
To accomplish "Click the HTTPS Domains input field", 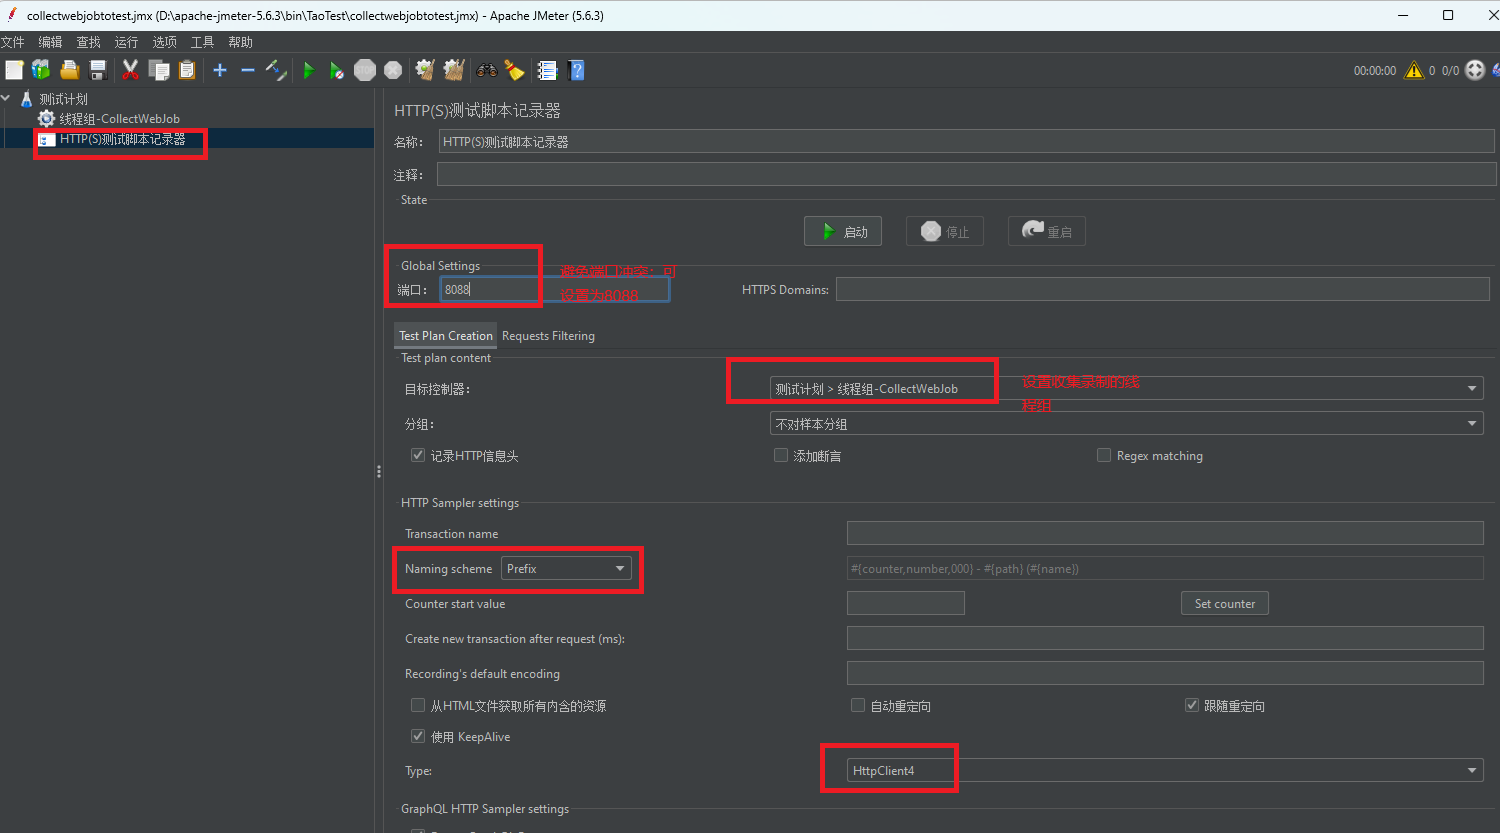I will tap(1163, 289).
